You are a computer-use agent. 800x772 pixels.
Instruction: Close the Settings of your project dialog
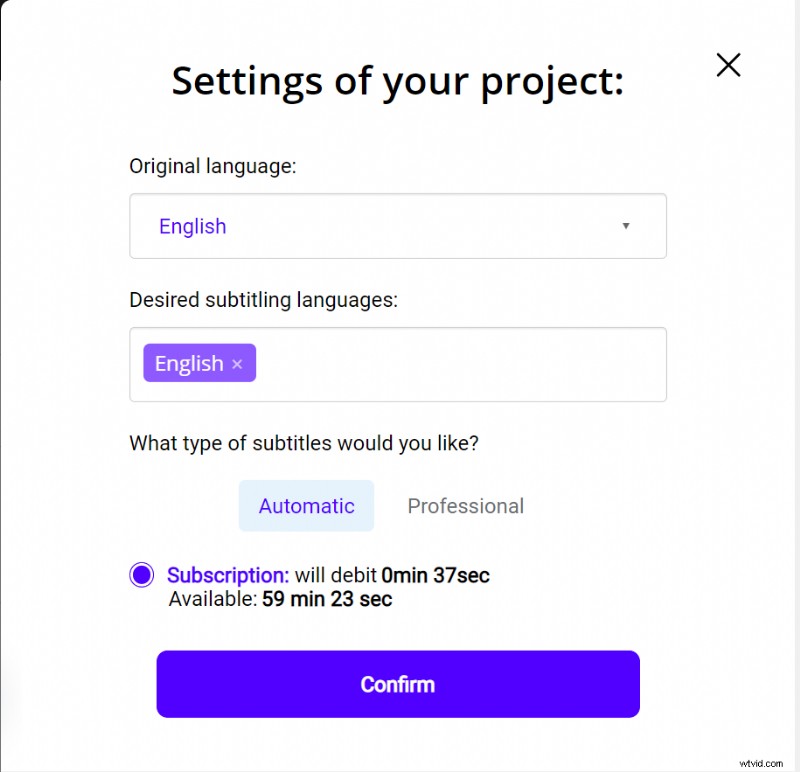(728, 64)
